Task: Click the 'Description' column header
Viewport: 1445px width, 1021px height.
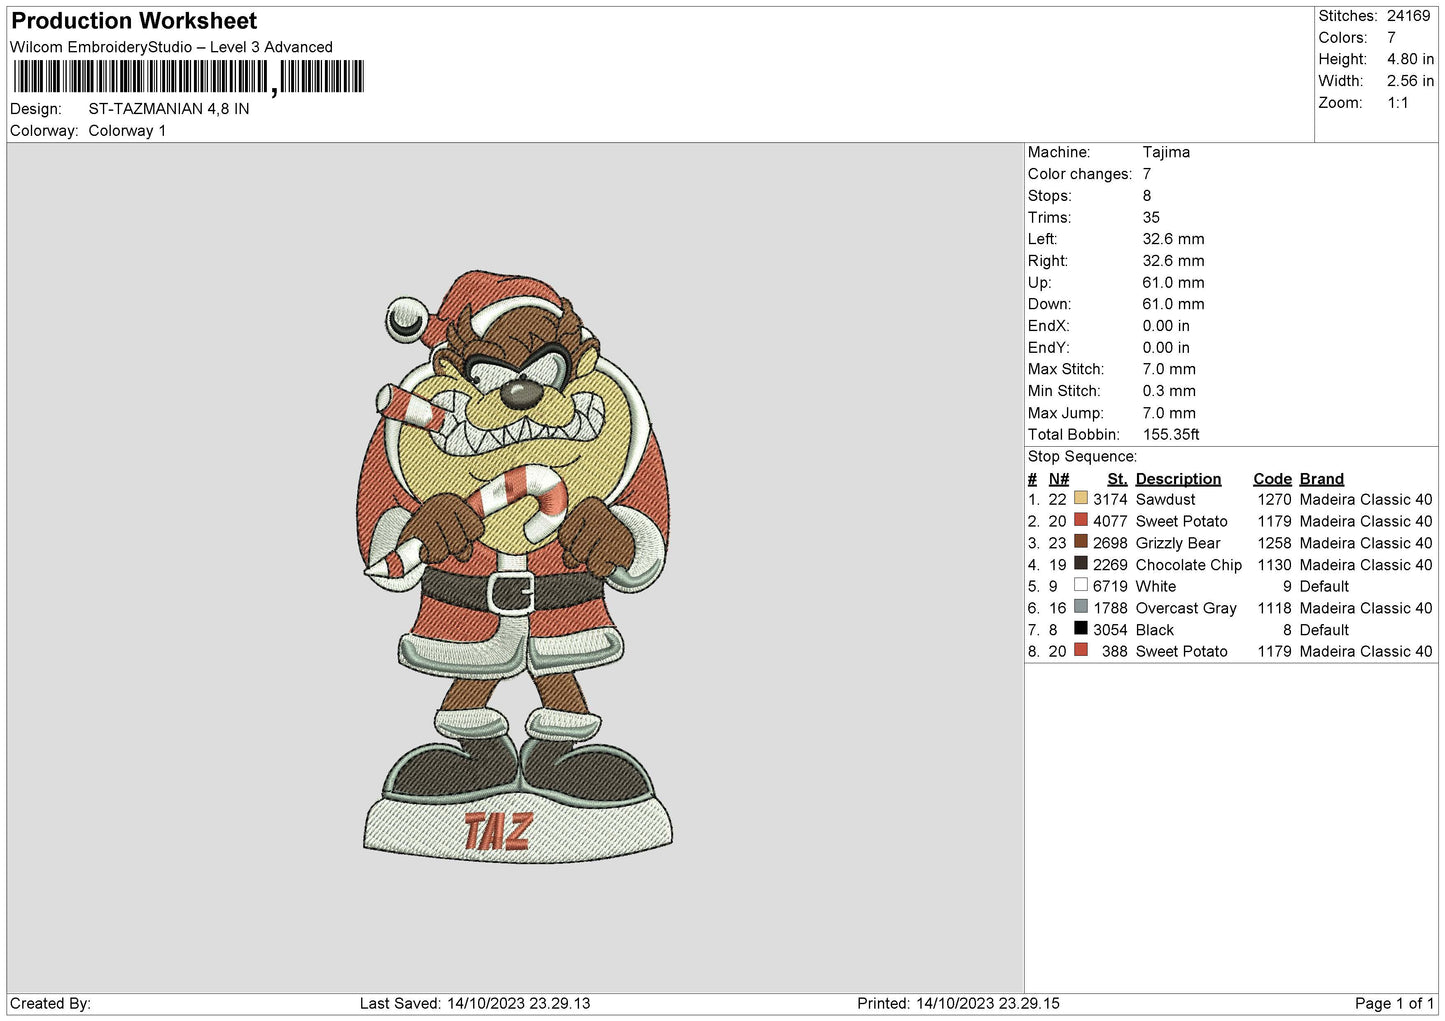Action: point(1178,479)
